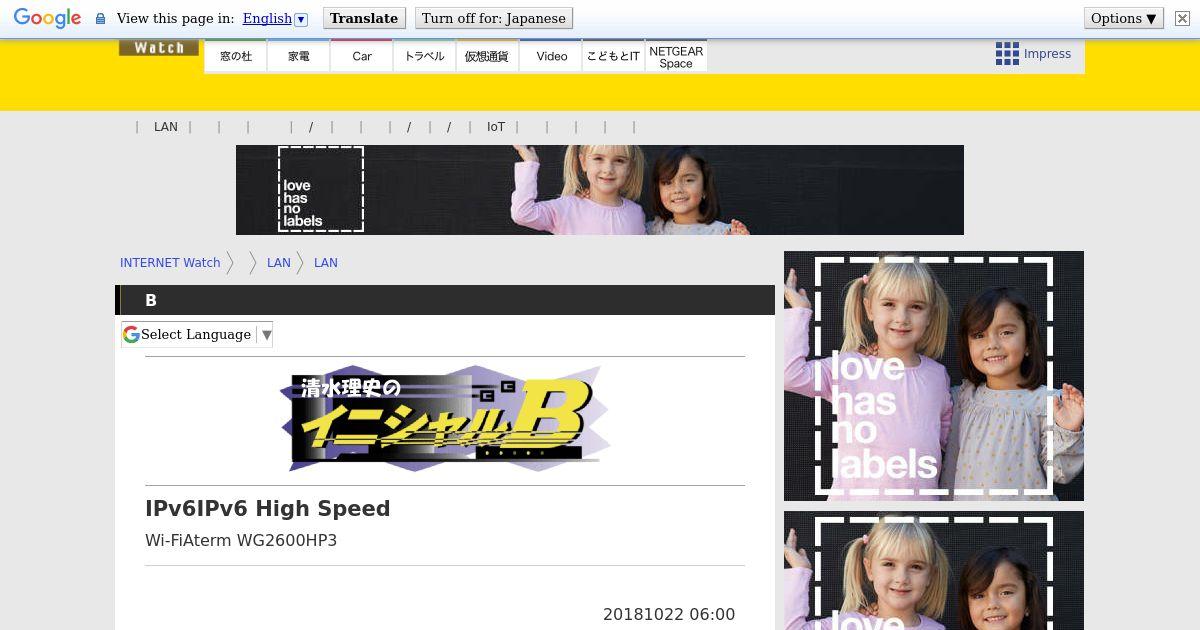1200x630 pixels.
Task: Click the INTERNET Watch breadcrumb link
Action: click(170, 263)
